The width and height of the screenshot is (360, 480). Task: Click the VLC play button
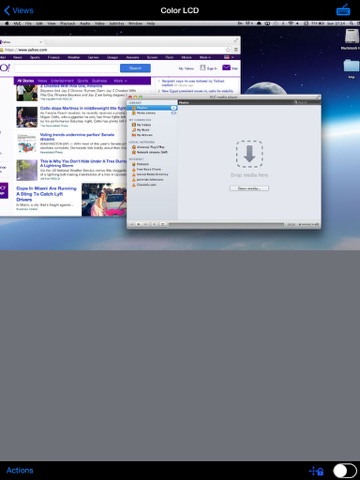[139, 224]
